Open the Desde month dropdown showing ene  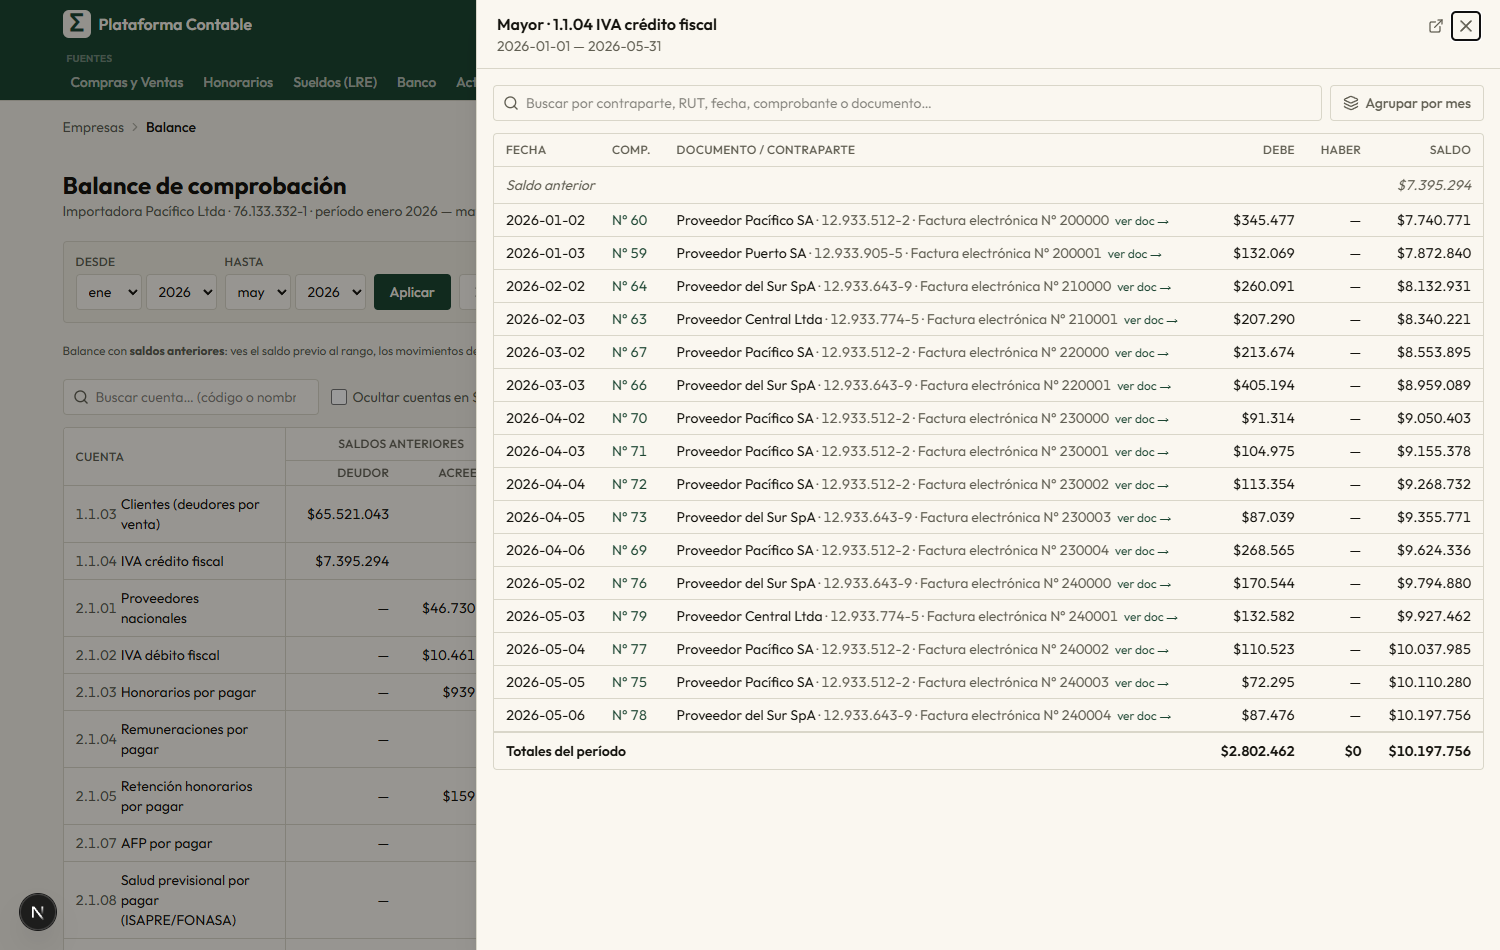tap(109, 292)
